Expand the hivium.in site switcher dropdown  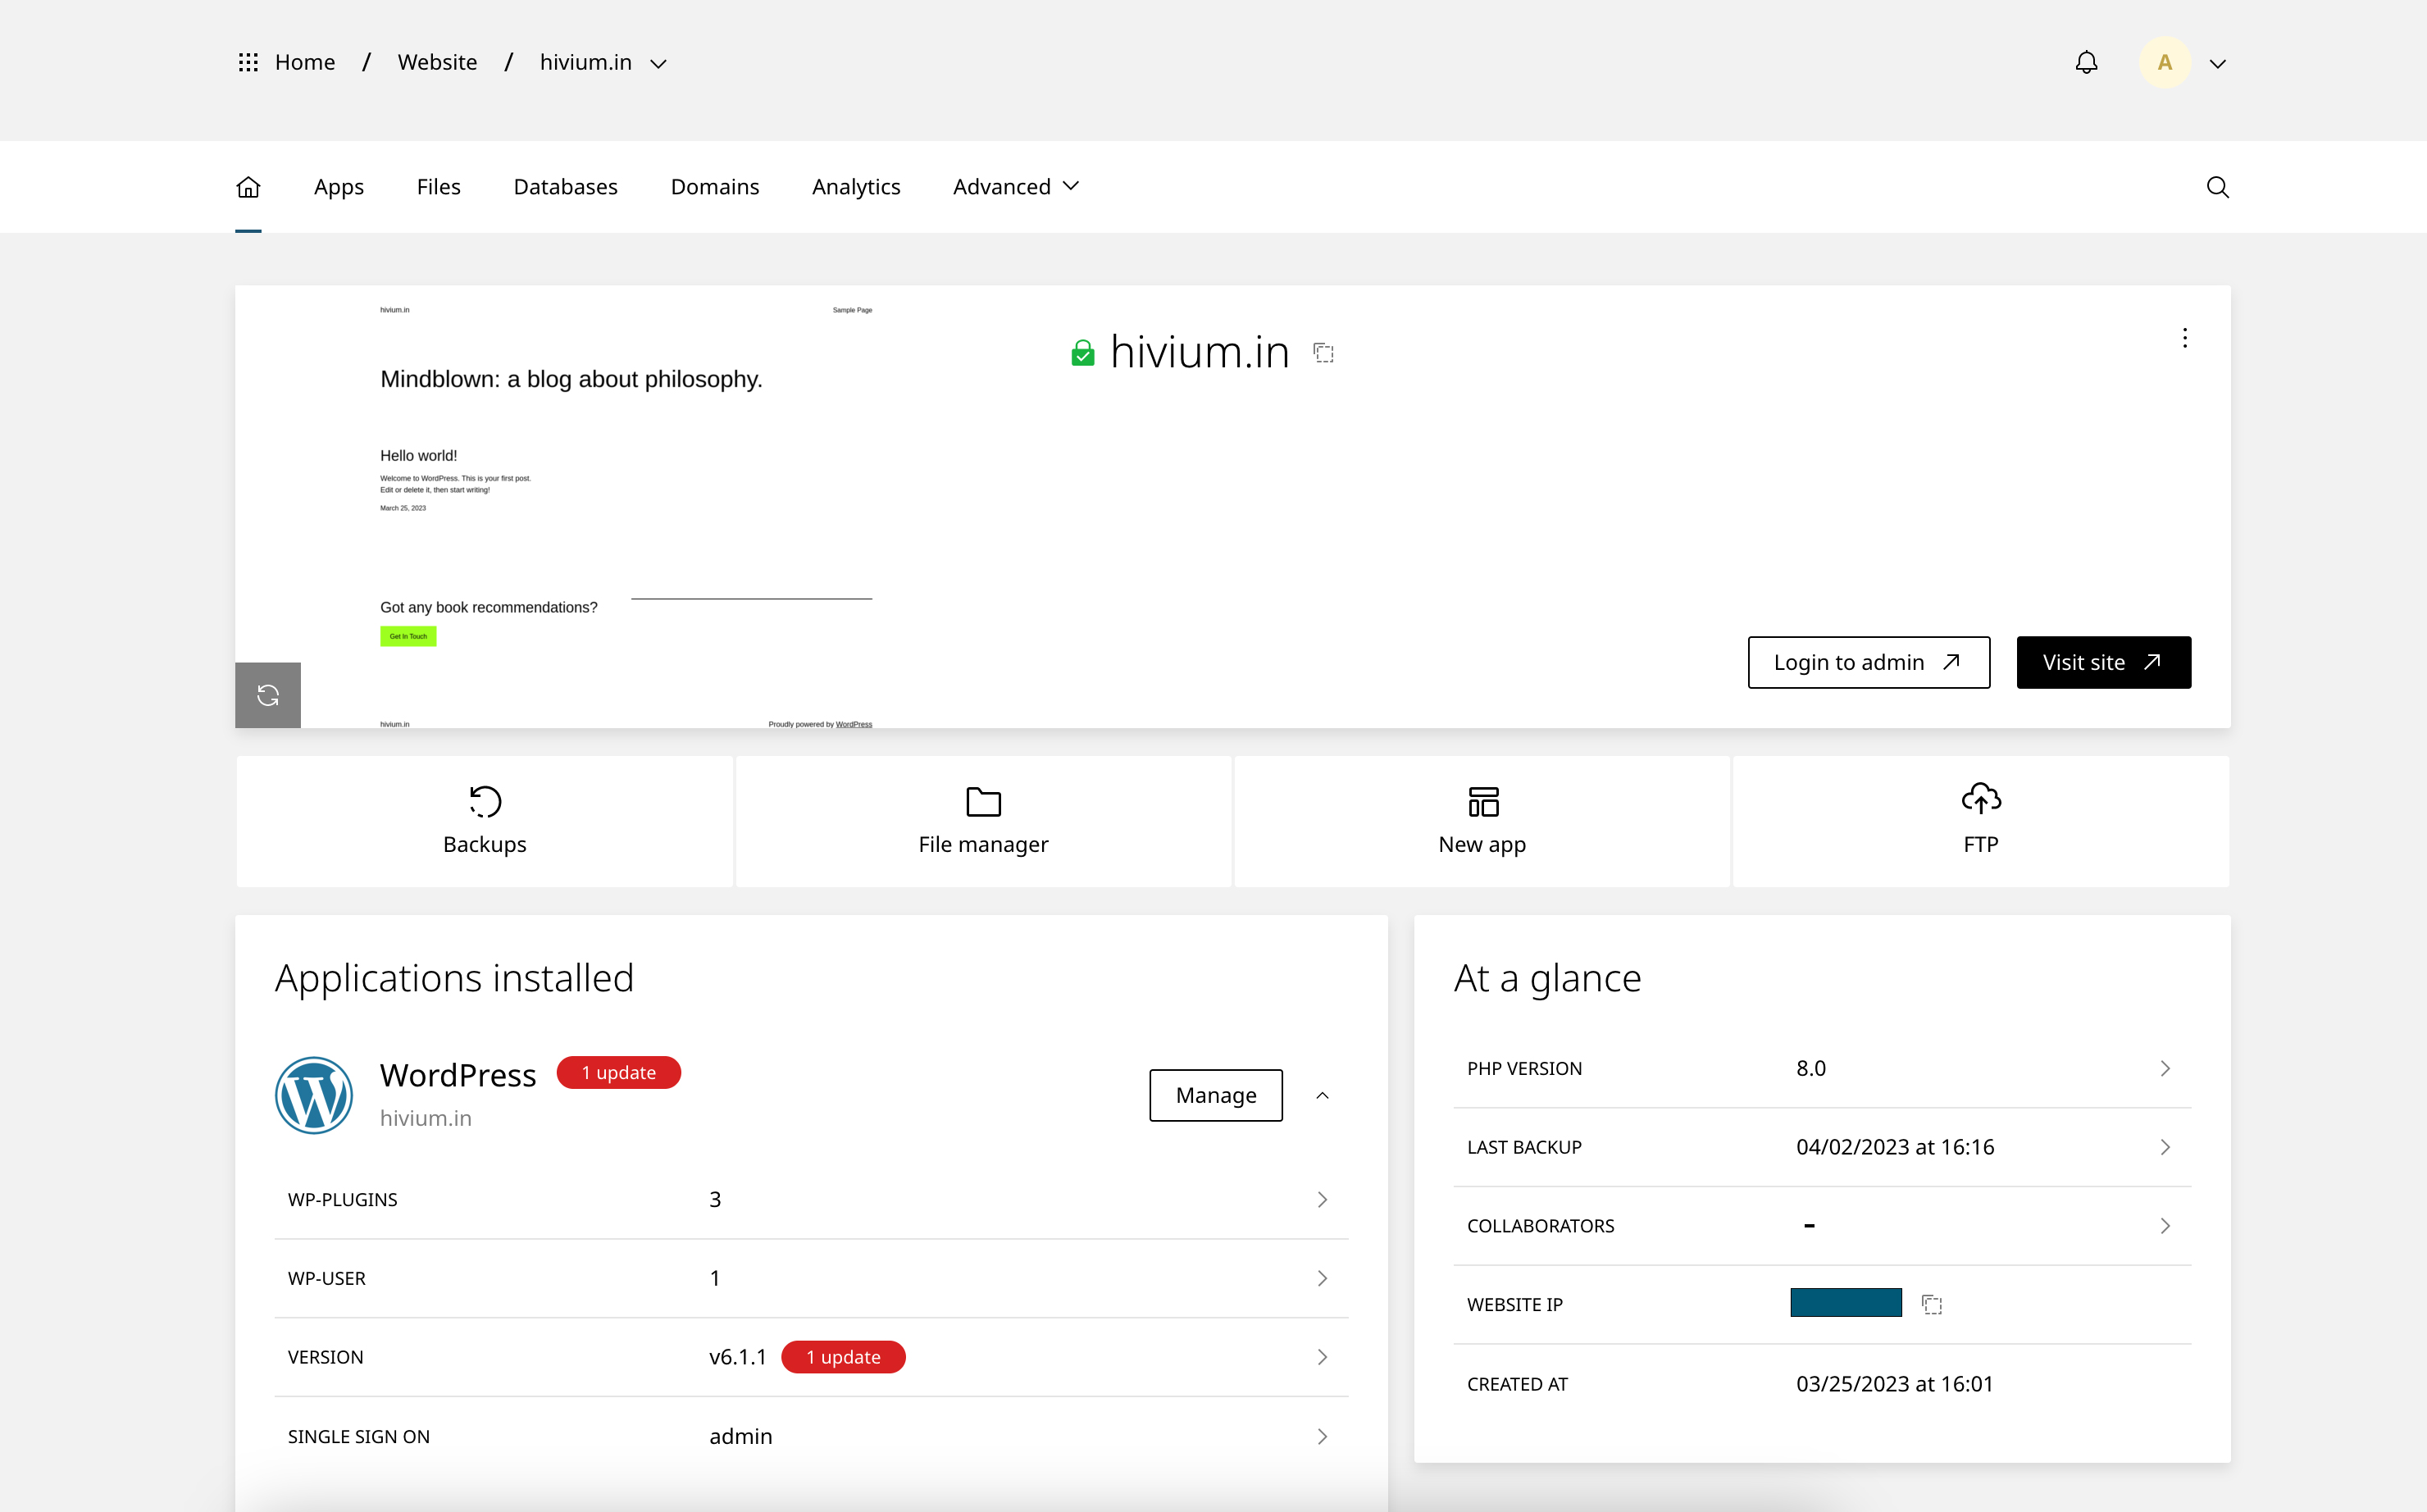coord(658,63)
